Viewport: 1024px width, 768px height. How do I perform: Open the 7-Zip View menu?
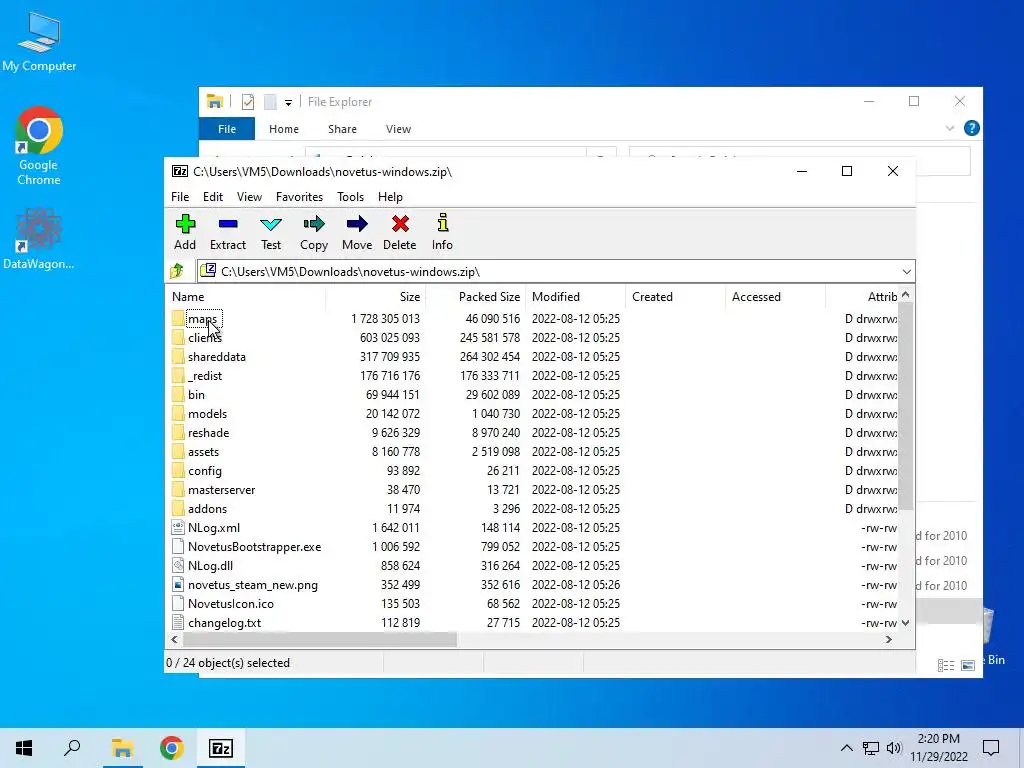tap(249, 197)
